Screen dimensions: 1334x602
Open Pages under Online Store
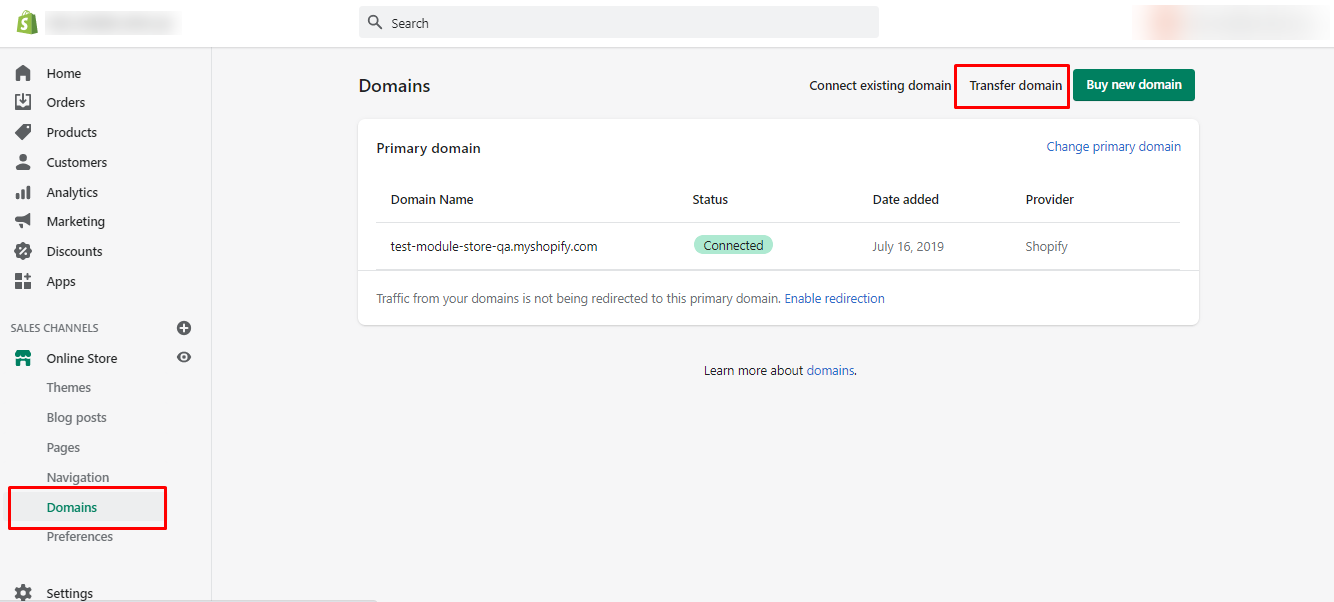[63, 447]
